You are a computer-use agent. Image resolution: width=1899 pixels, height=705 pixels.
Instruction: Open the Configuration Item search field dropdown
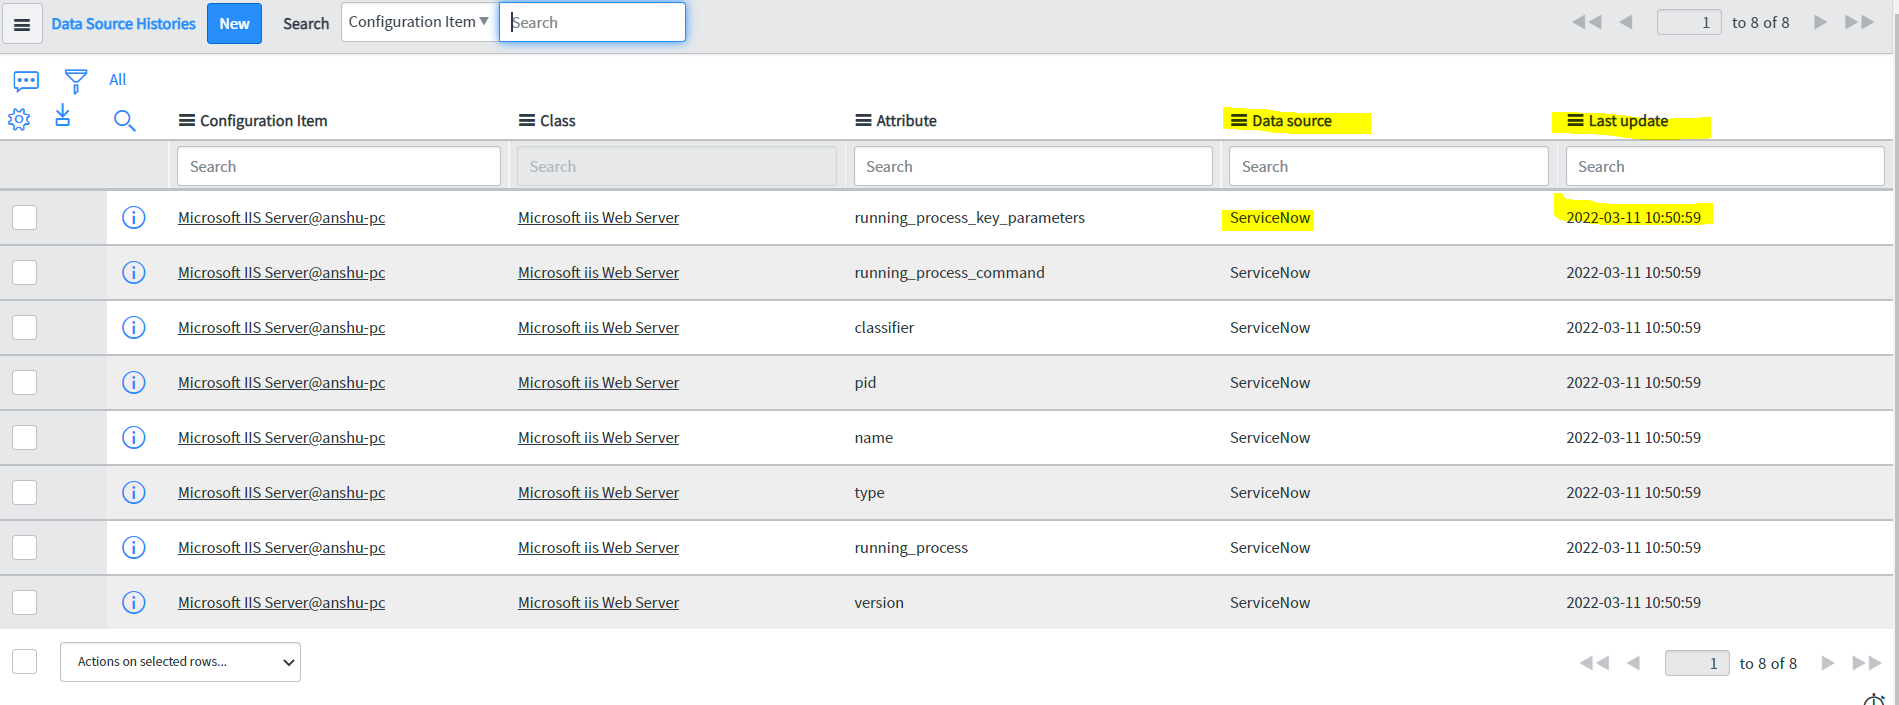pyautogui.click(x=419, y=22)
